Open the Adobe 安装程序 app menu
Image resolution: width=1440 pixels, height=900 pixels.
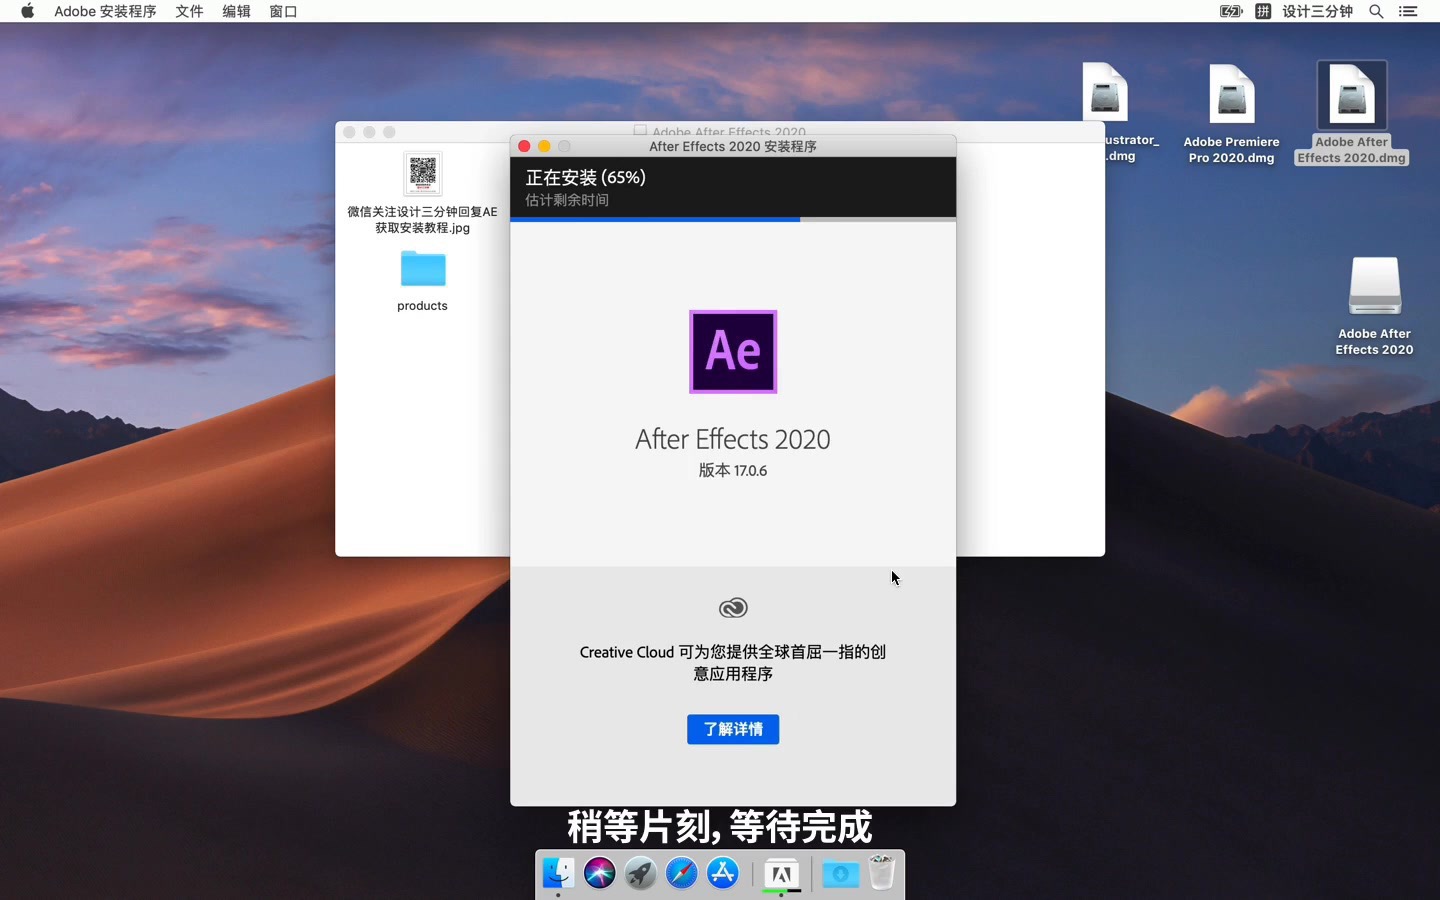pos(105,11)
